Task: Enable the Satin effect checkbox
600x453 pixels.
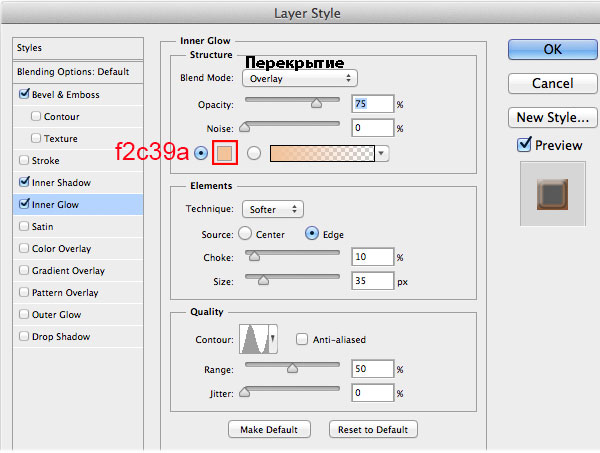Action: click(24, 226)
